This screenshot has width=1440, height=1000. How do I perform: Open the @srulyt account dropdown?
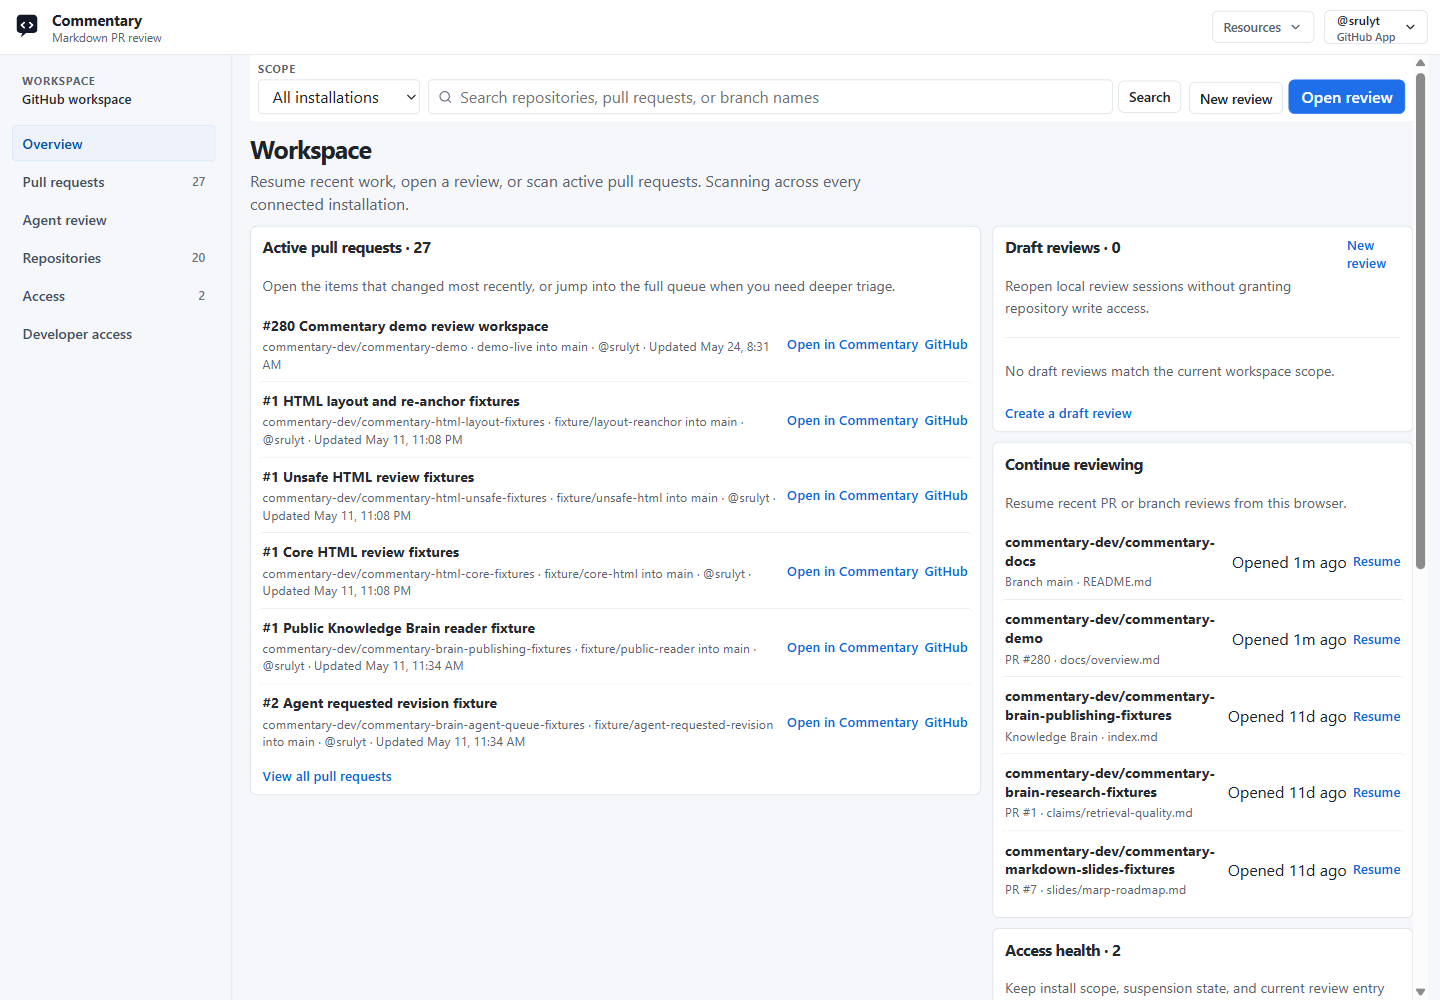coord(1376,27)
